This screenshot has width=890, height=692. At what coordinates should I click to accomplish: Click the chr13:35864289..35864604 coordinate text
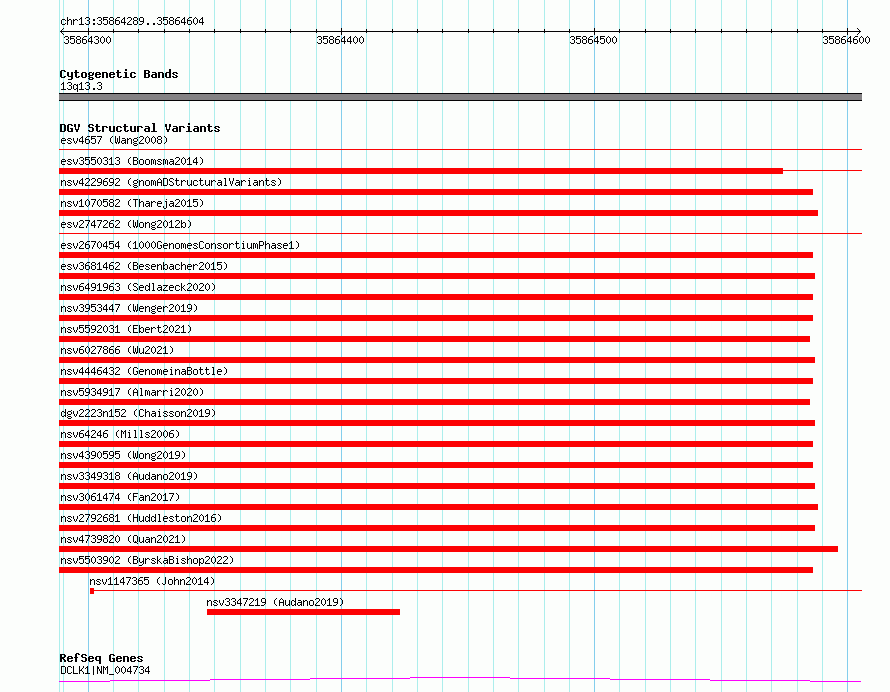pos(132,21)
